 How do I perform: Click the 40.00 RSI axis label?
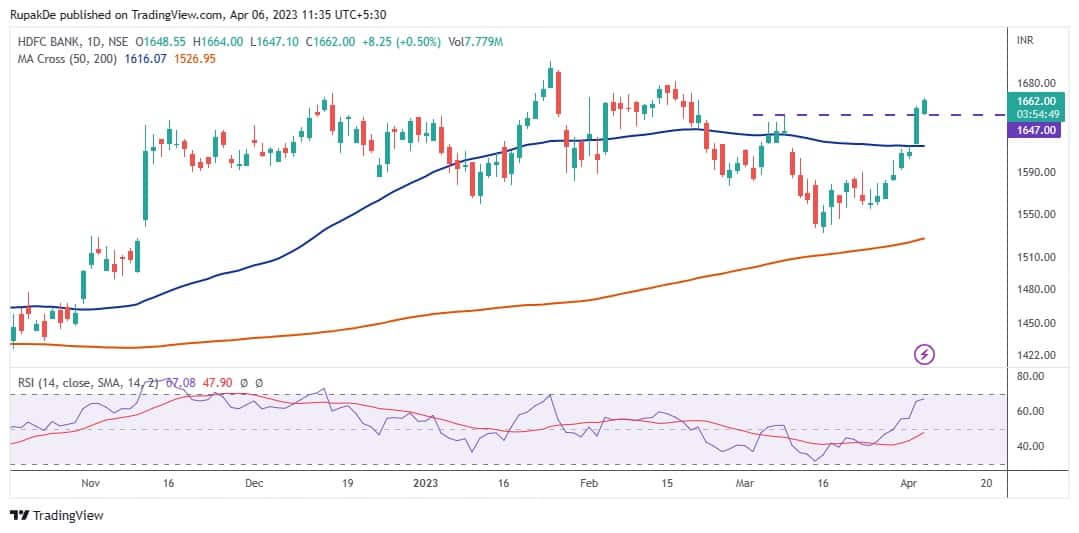(1033, 446)
